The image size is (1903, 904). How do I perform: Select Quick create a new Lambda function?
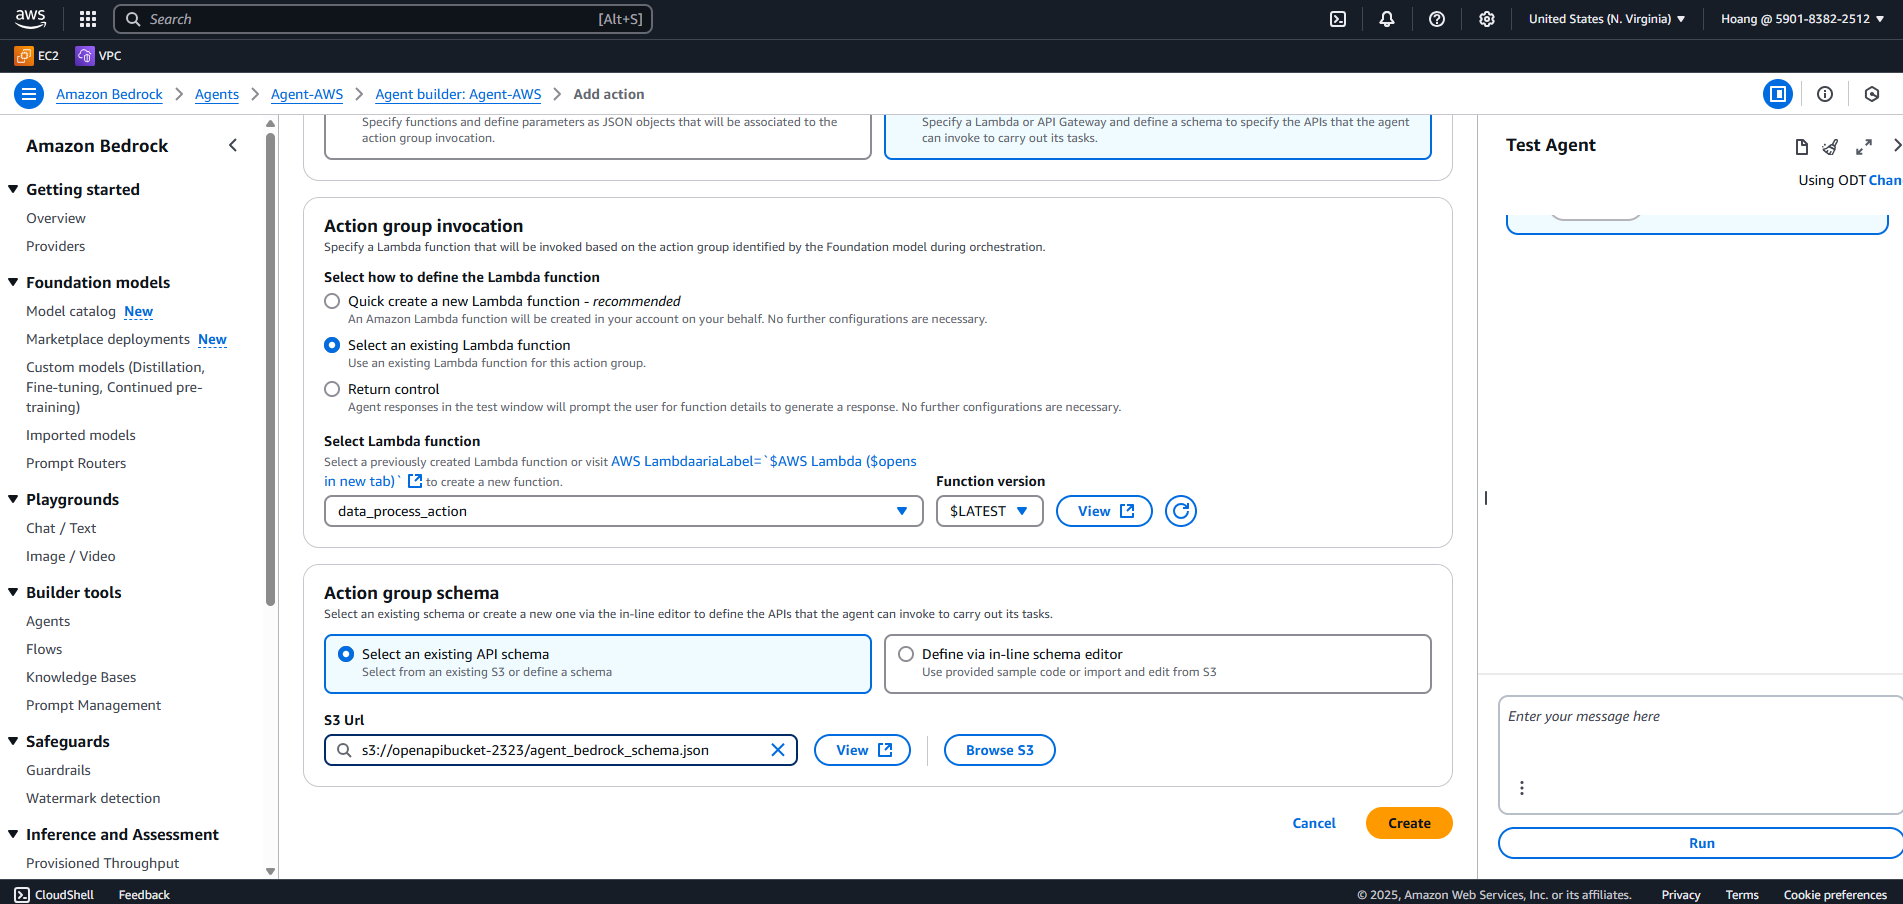click(x=332, y=301)
